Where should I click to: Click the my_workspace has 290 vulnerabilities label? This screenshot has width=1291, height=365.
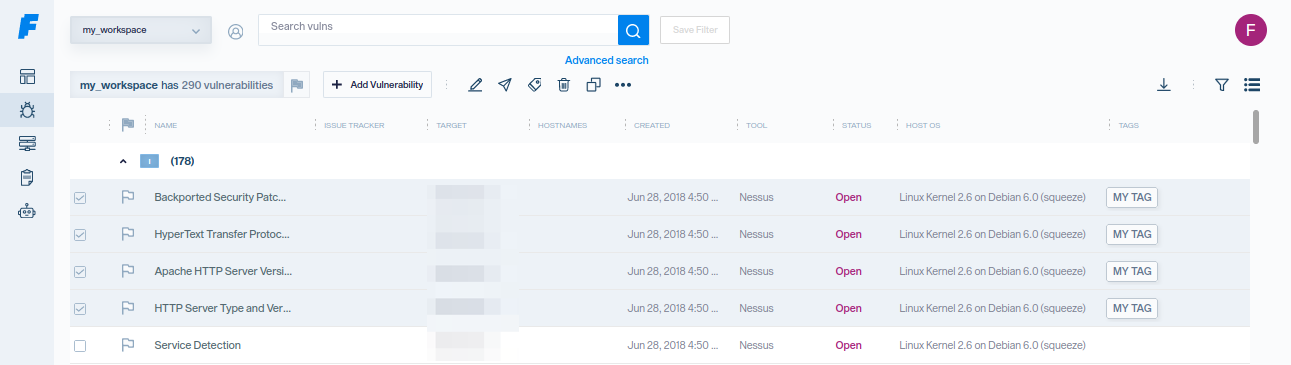(x=176, y=85)
